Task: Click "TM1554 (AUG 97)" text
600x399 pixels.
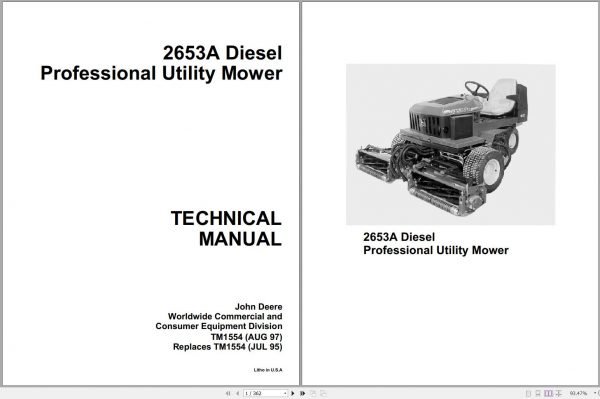Action: click(x=246, y=337)
